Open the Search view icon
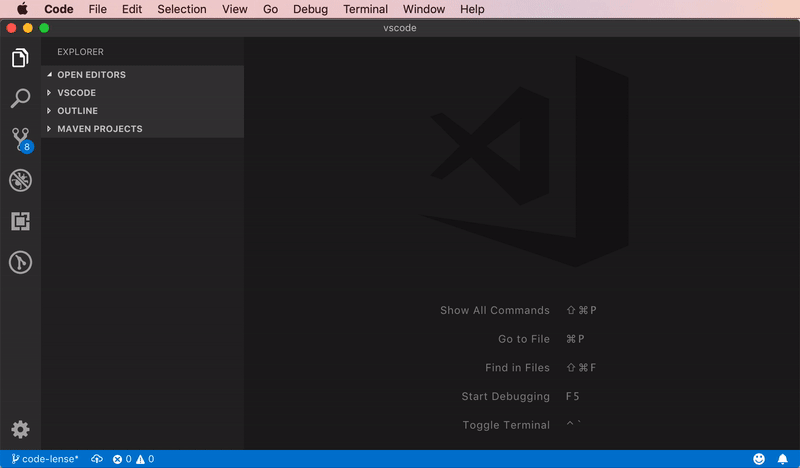800x468 pixels. tap(20, 98)
